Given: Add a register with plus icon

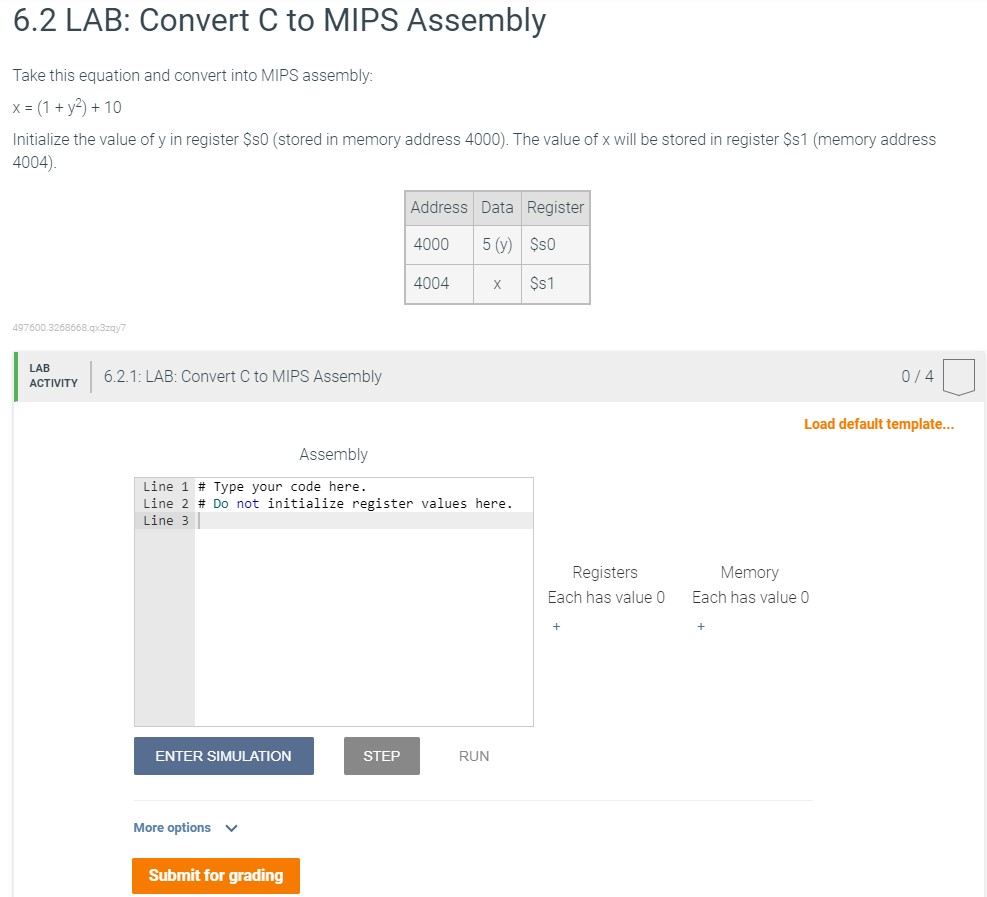Looking at the screenshot, I should (x=556, y=626).
